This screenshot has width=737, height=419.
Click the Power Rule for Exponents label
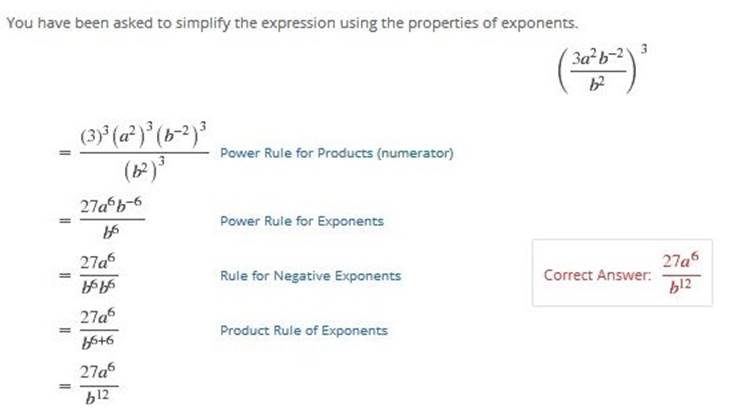pyautogui.click(x=302, y=221)
